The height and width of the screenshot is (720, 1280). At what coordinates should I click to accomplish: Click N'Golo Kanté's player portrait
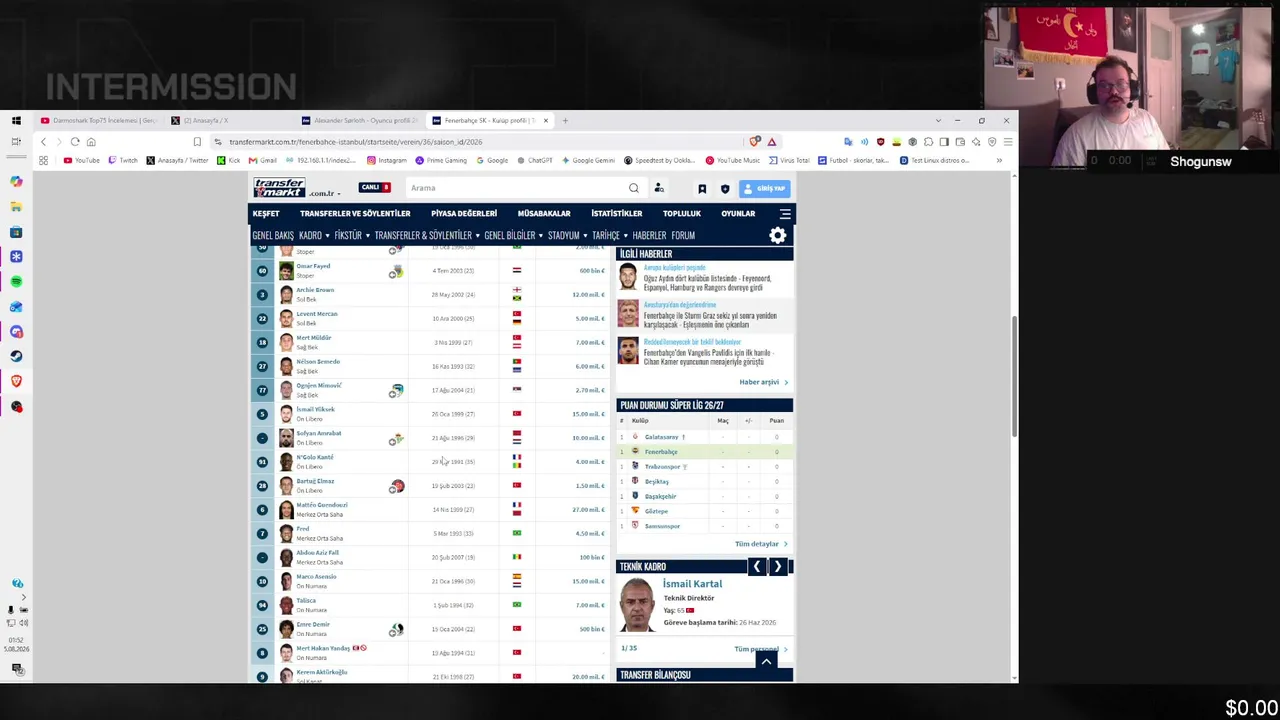point(286,462)
